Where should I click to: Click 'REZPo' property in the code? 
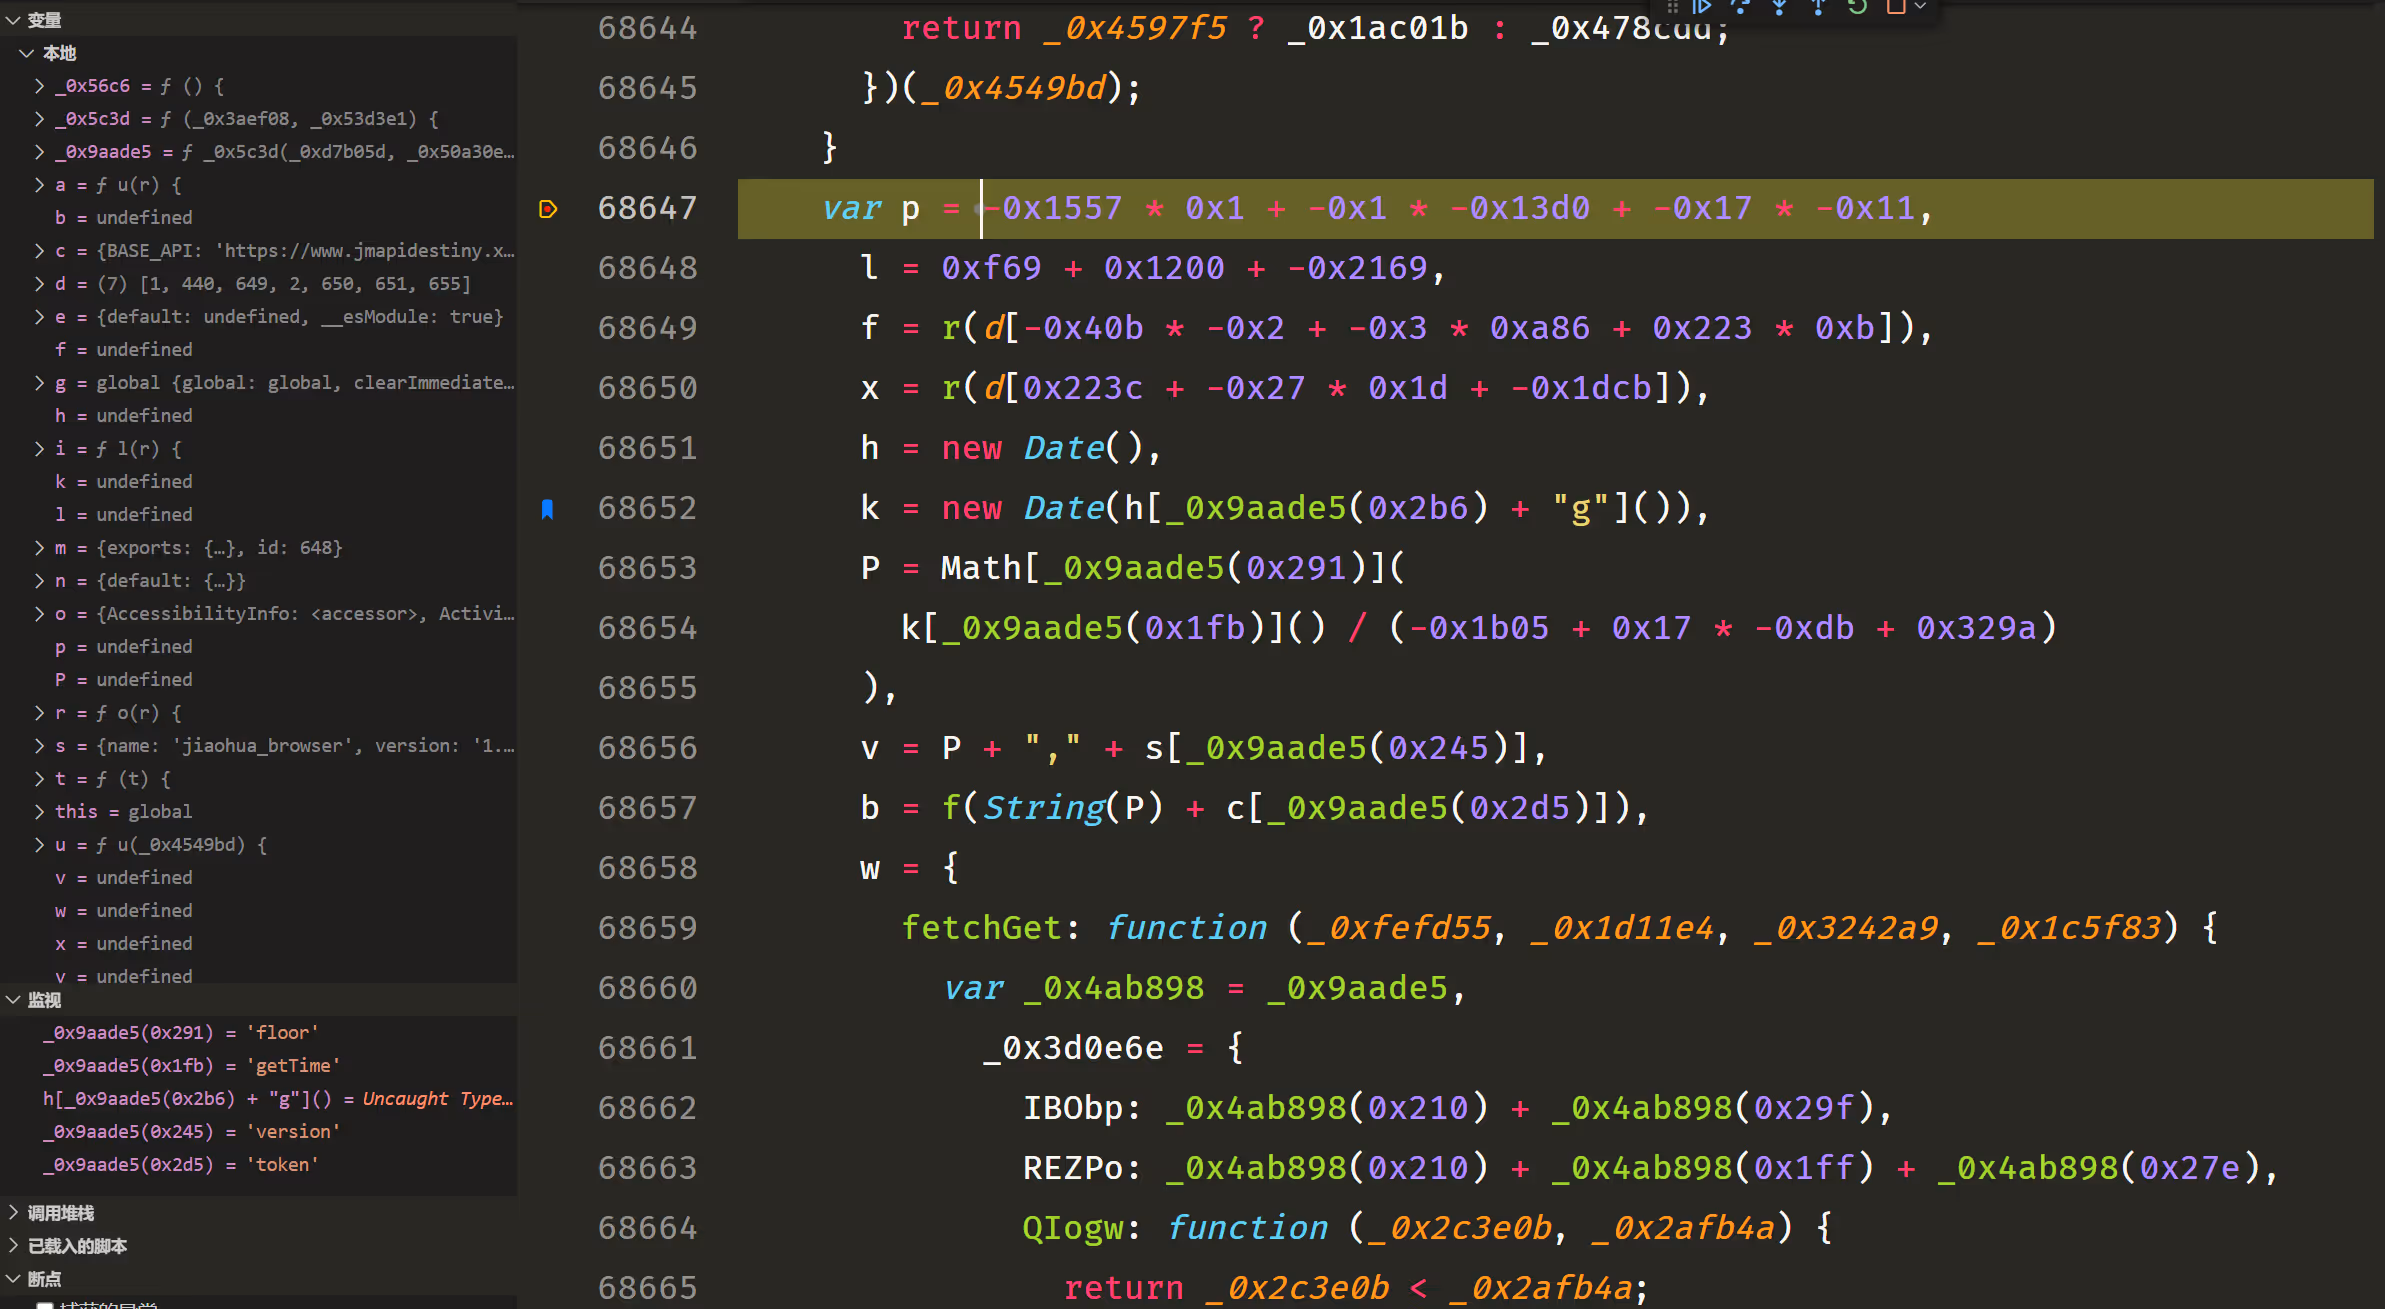coord(1073,1168)
